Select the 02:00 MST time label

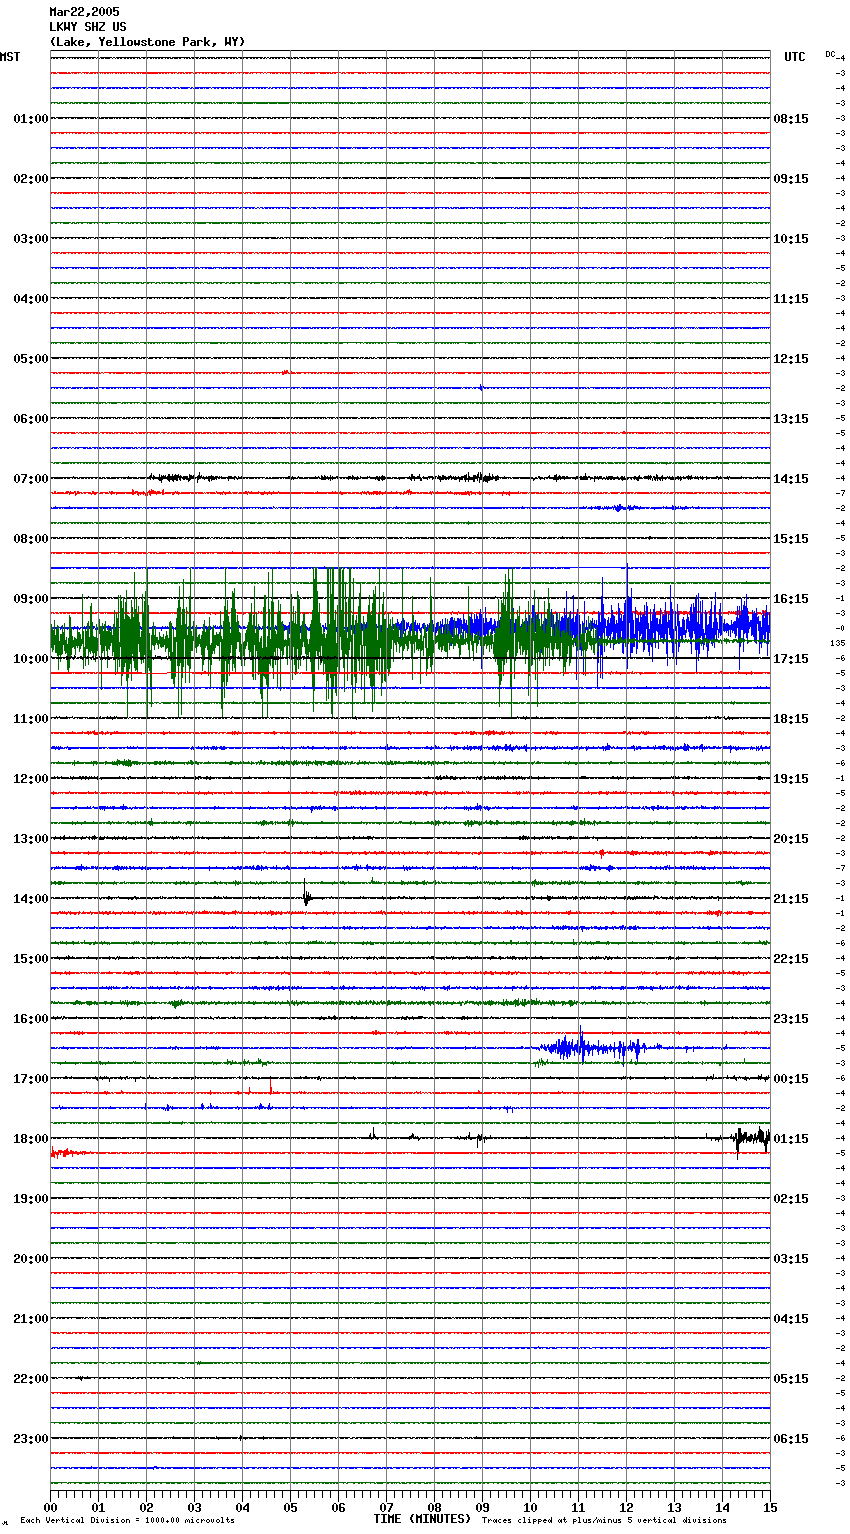(31, 179)
